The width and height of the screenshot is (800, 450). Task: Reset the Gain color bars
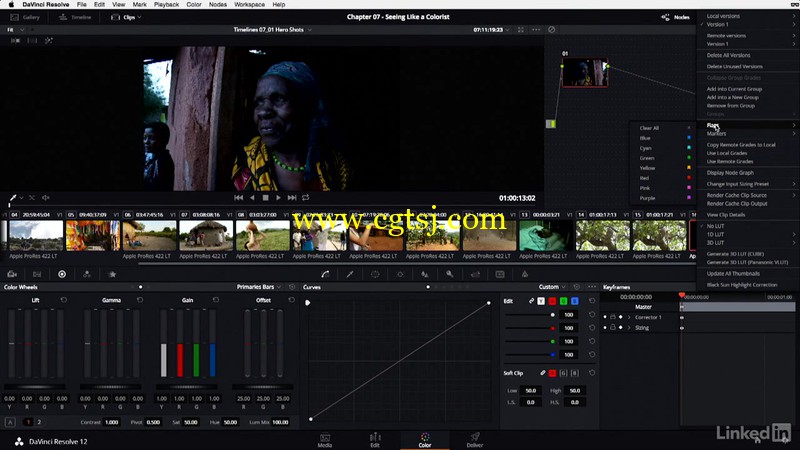(216, 300)
